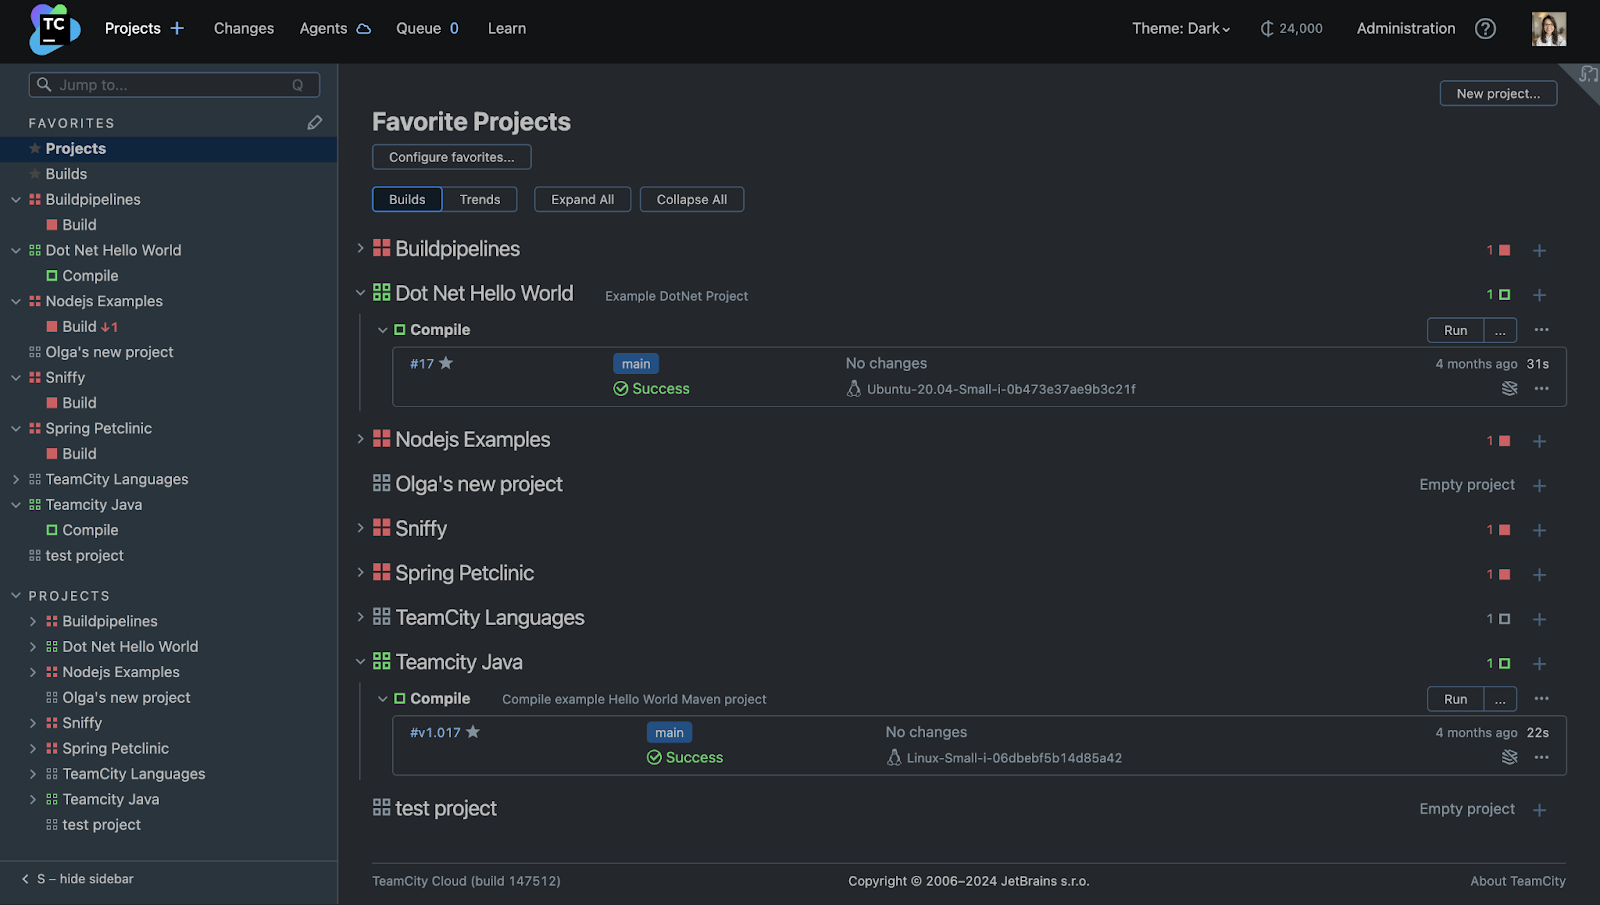This screenshot has height=905, width=1600.
Task: Open the three-dots menu beside Teamcity Java Compile Run
Action: point(1542,699)
